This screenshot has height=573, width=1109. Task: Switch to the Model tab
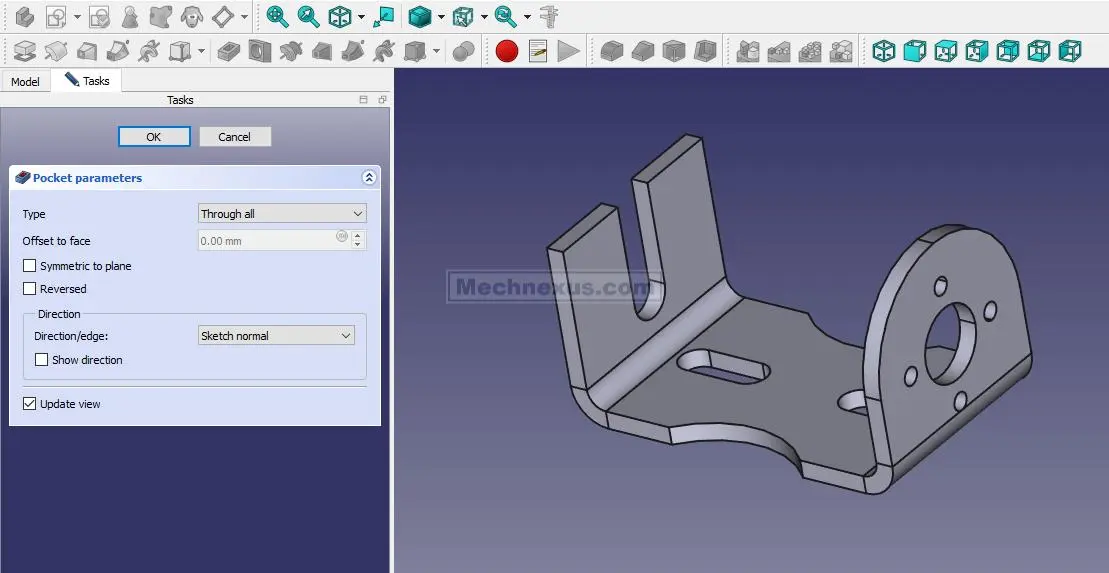click(25, 81)
